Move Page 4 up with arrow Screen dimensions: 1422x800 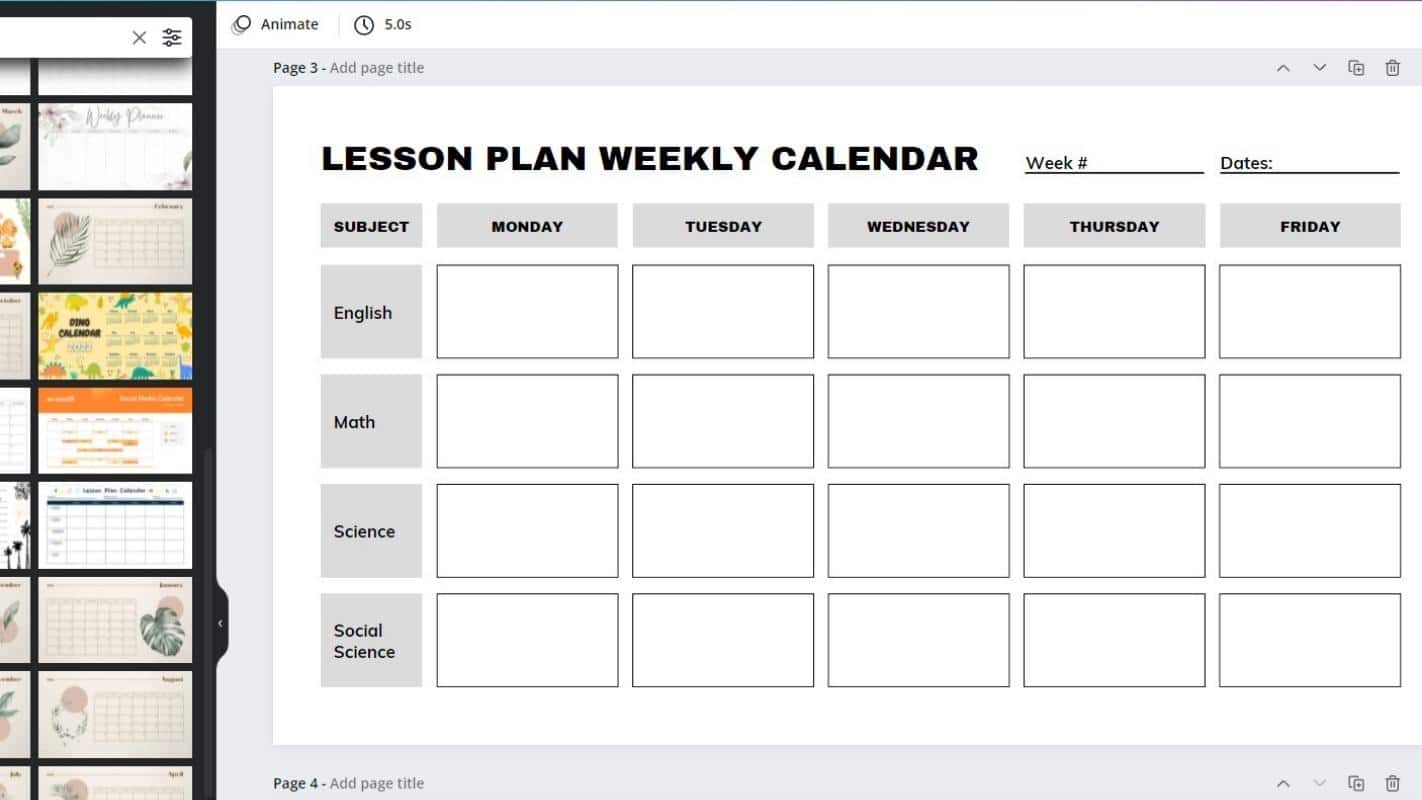point(1283,783)
